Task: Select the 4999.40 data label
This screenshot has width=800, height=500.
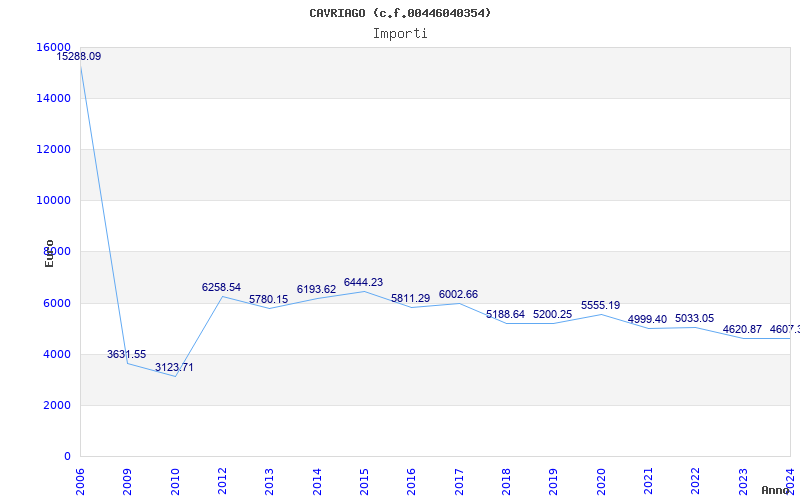Action: pos(647,319)
